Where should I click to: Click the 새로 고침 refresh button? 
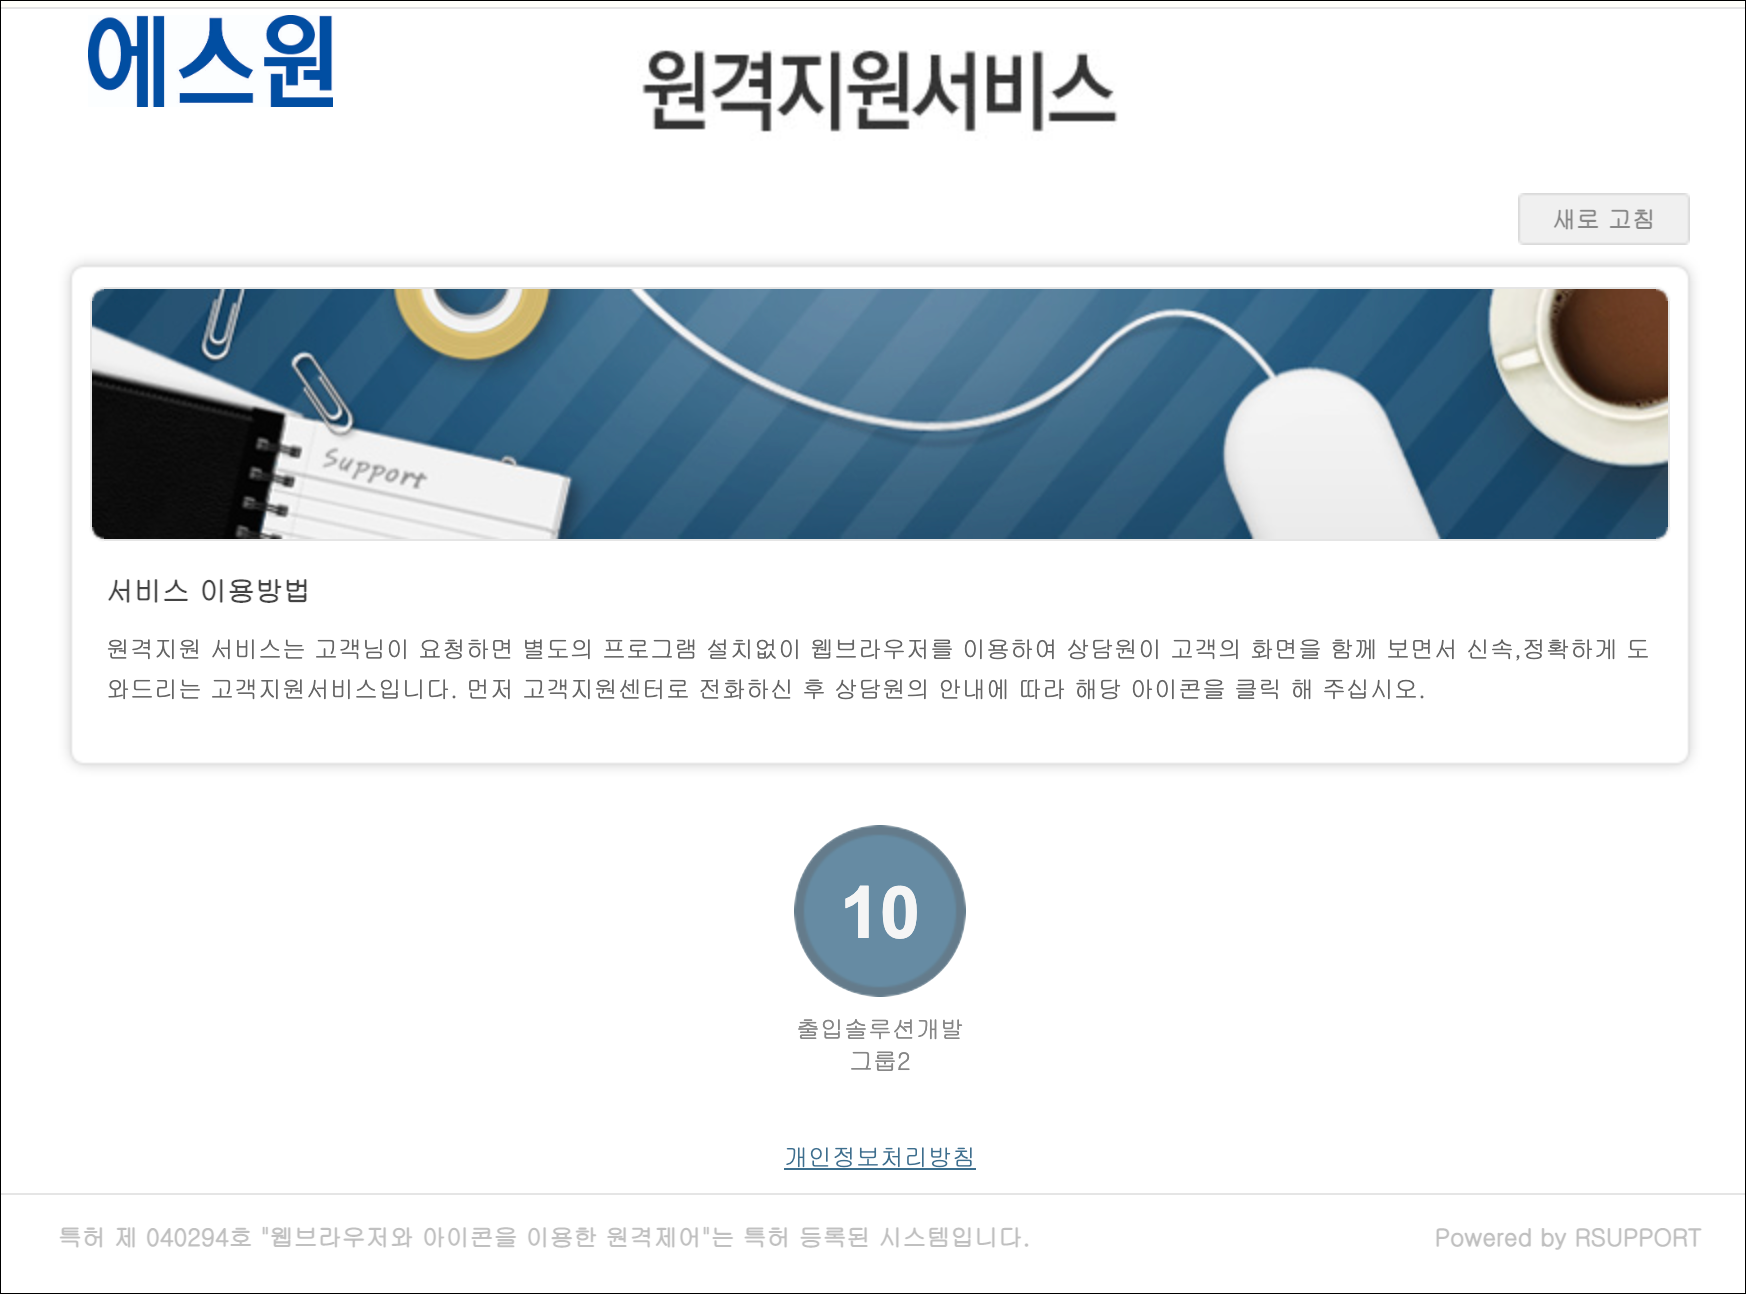click(1603, 219)
